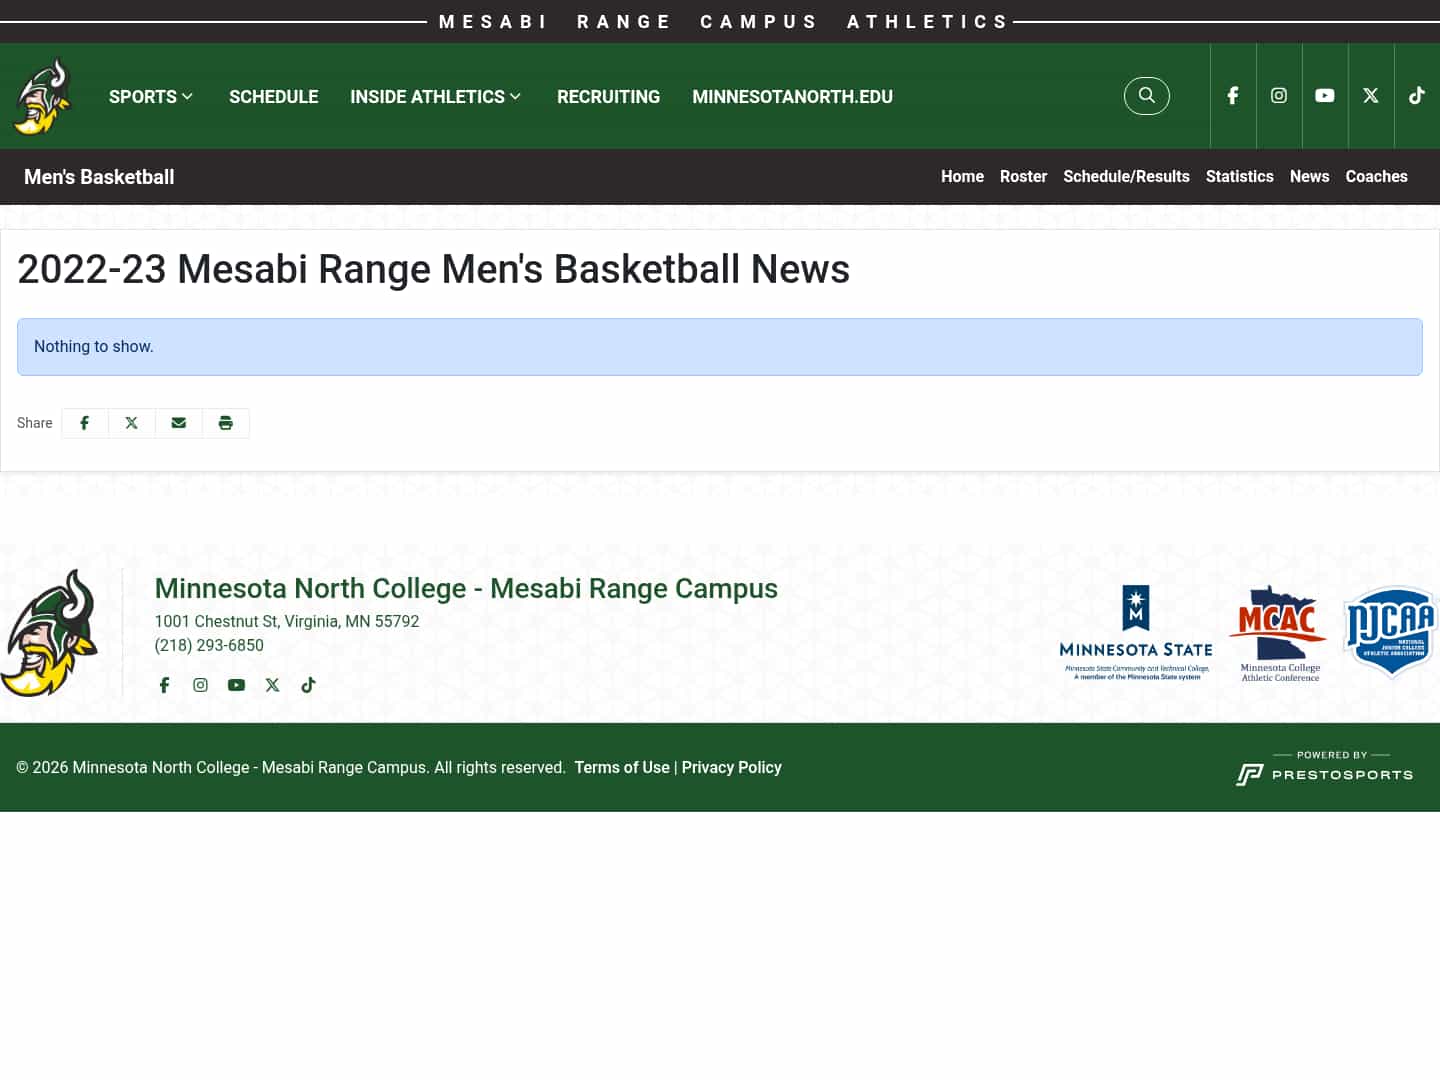Viewport: 1440px width, 1080px height.
Task: Visit the Minnesota State logo link
Action: pyautogui.click(x=1136, y=633)
